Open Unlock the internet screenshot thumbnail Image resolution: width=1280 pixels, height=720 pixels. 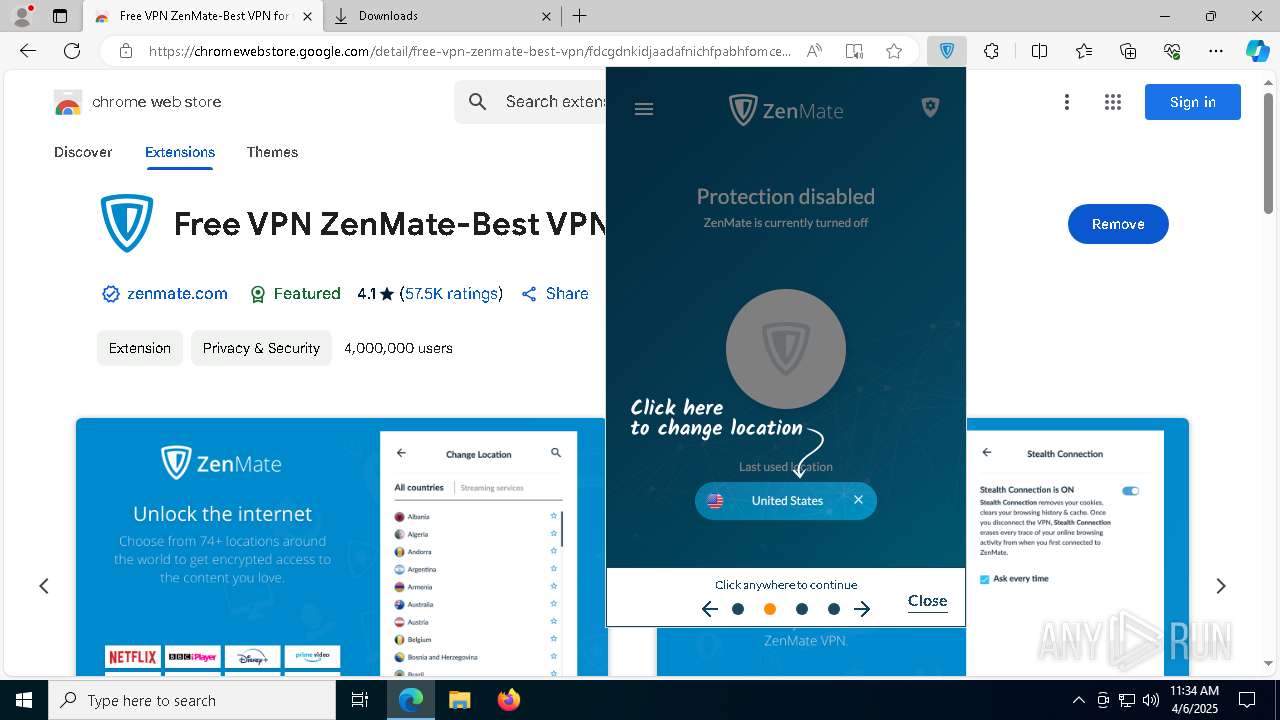point(340,547)
